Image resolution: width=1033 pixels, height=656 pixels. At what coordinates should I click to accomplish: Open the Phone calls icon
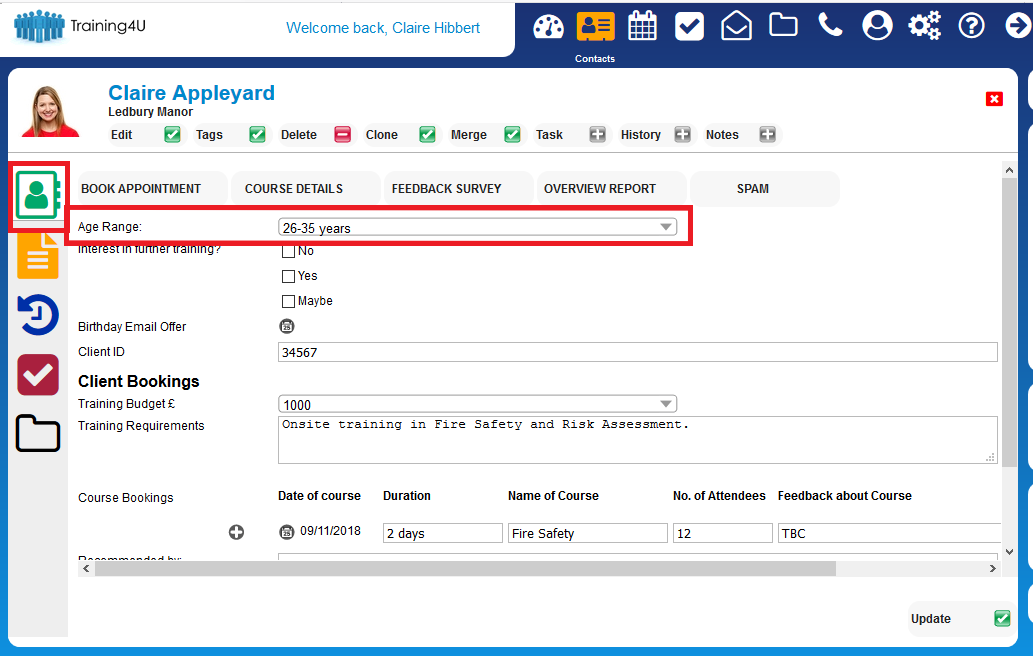(x=830, y=26)
